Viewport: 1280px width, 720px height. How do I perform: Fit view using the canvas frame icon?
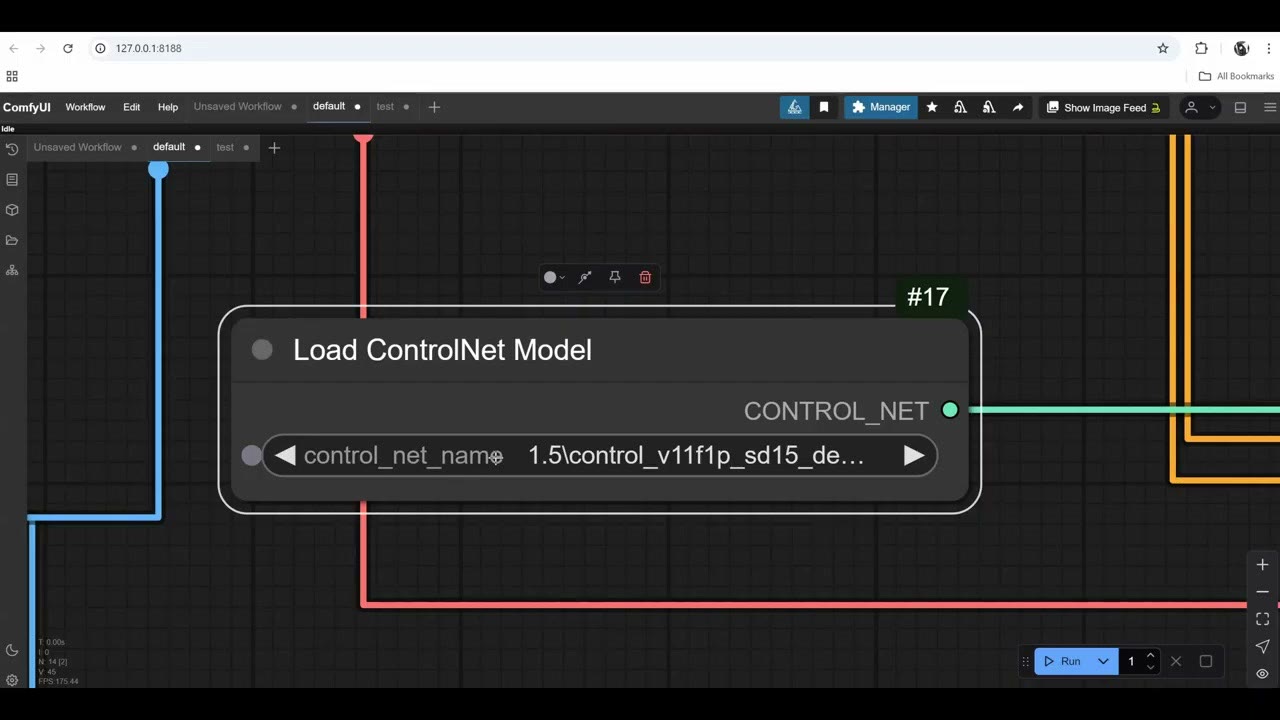[1262, 619]
